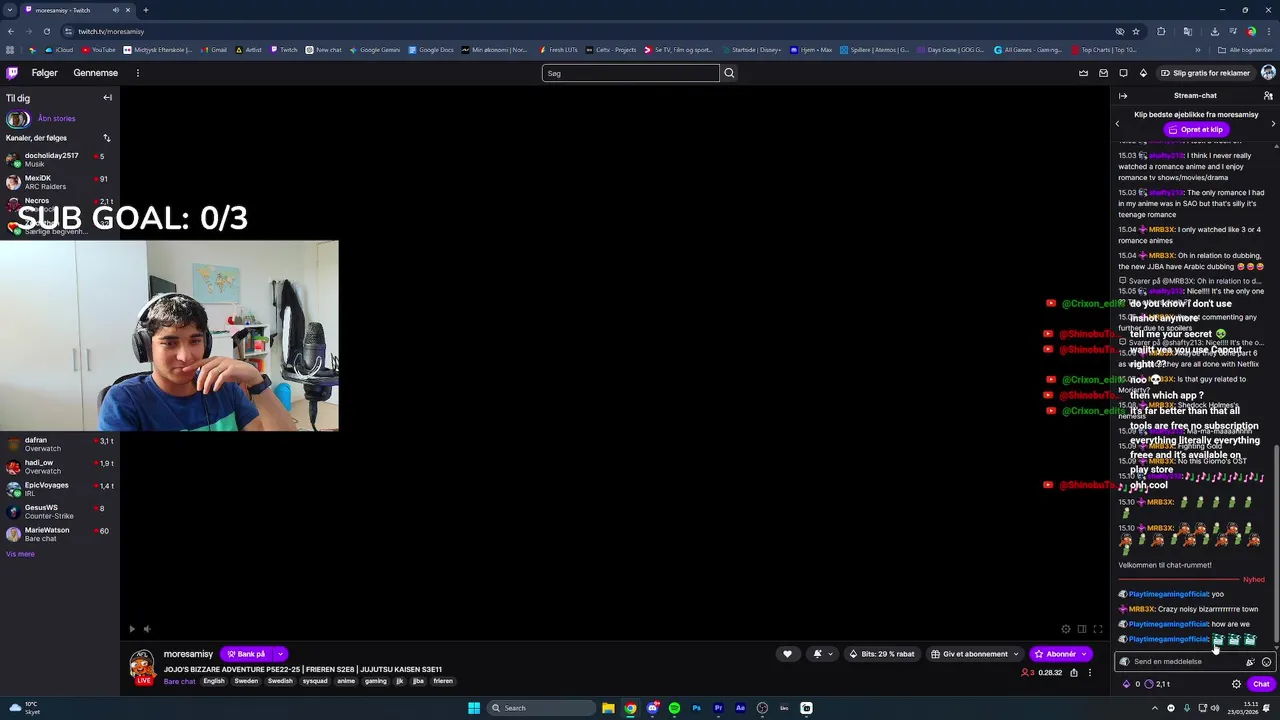
Task: Open the user profile avatar menu
Action: 1268,73
